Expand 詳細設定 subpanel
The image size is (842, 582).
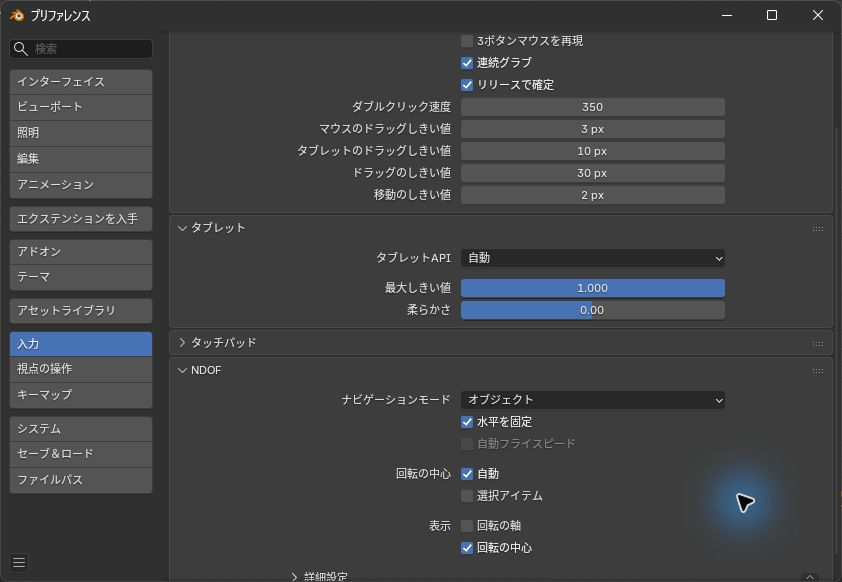coord(294,577)
